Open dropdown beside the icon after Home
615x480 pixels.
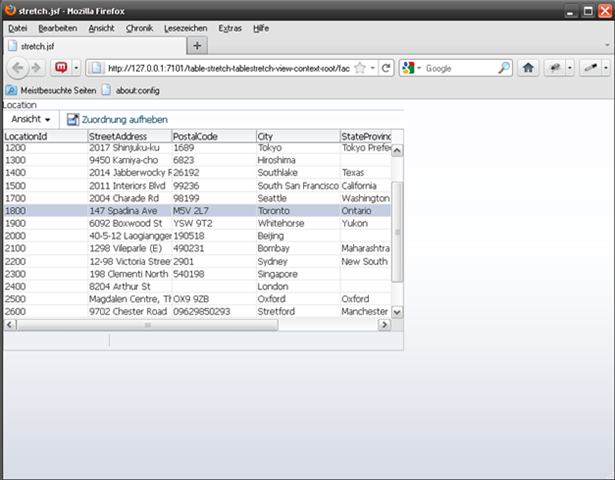[570, 68]
